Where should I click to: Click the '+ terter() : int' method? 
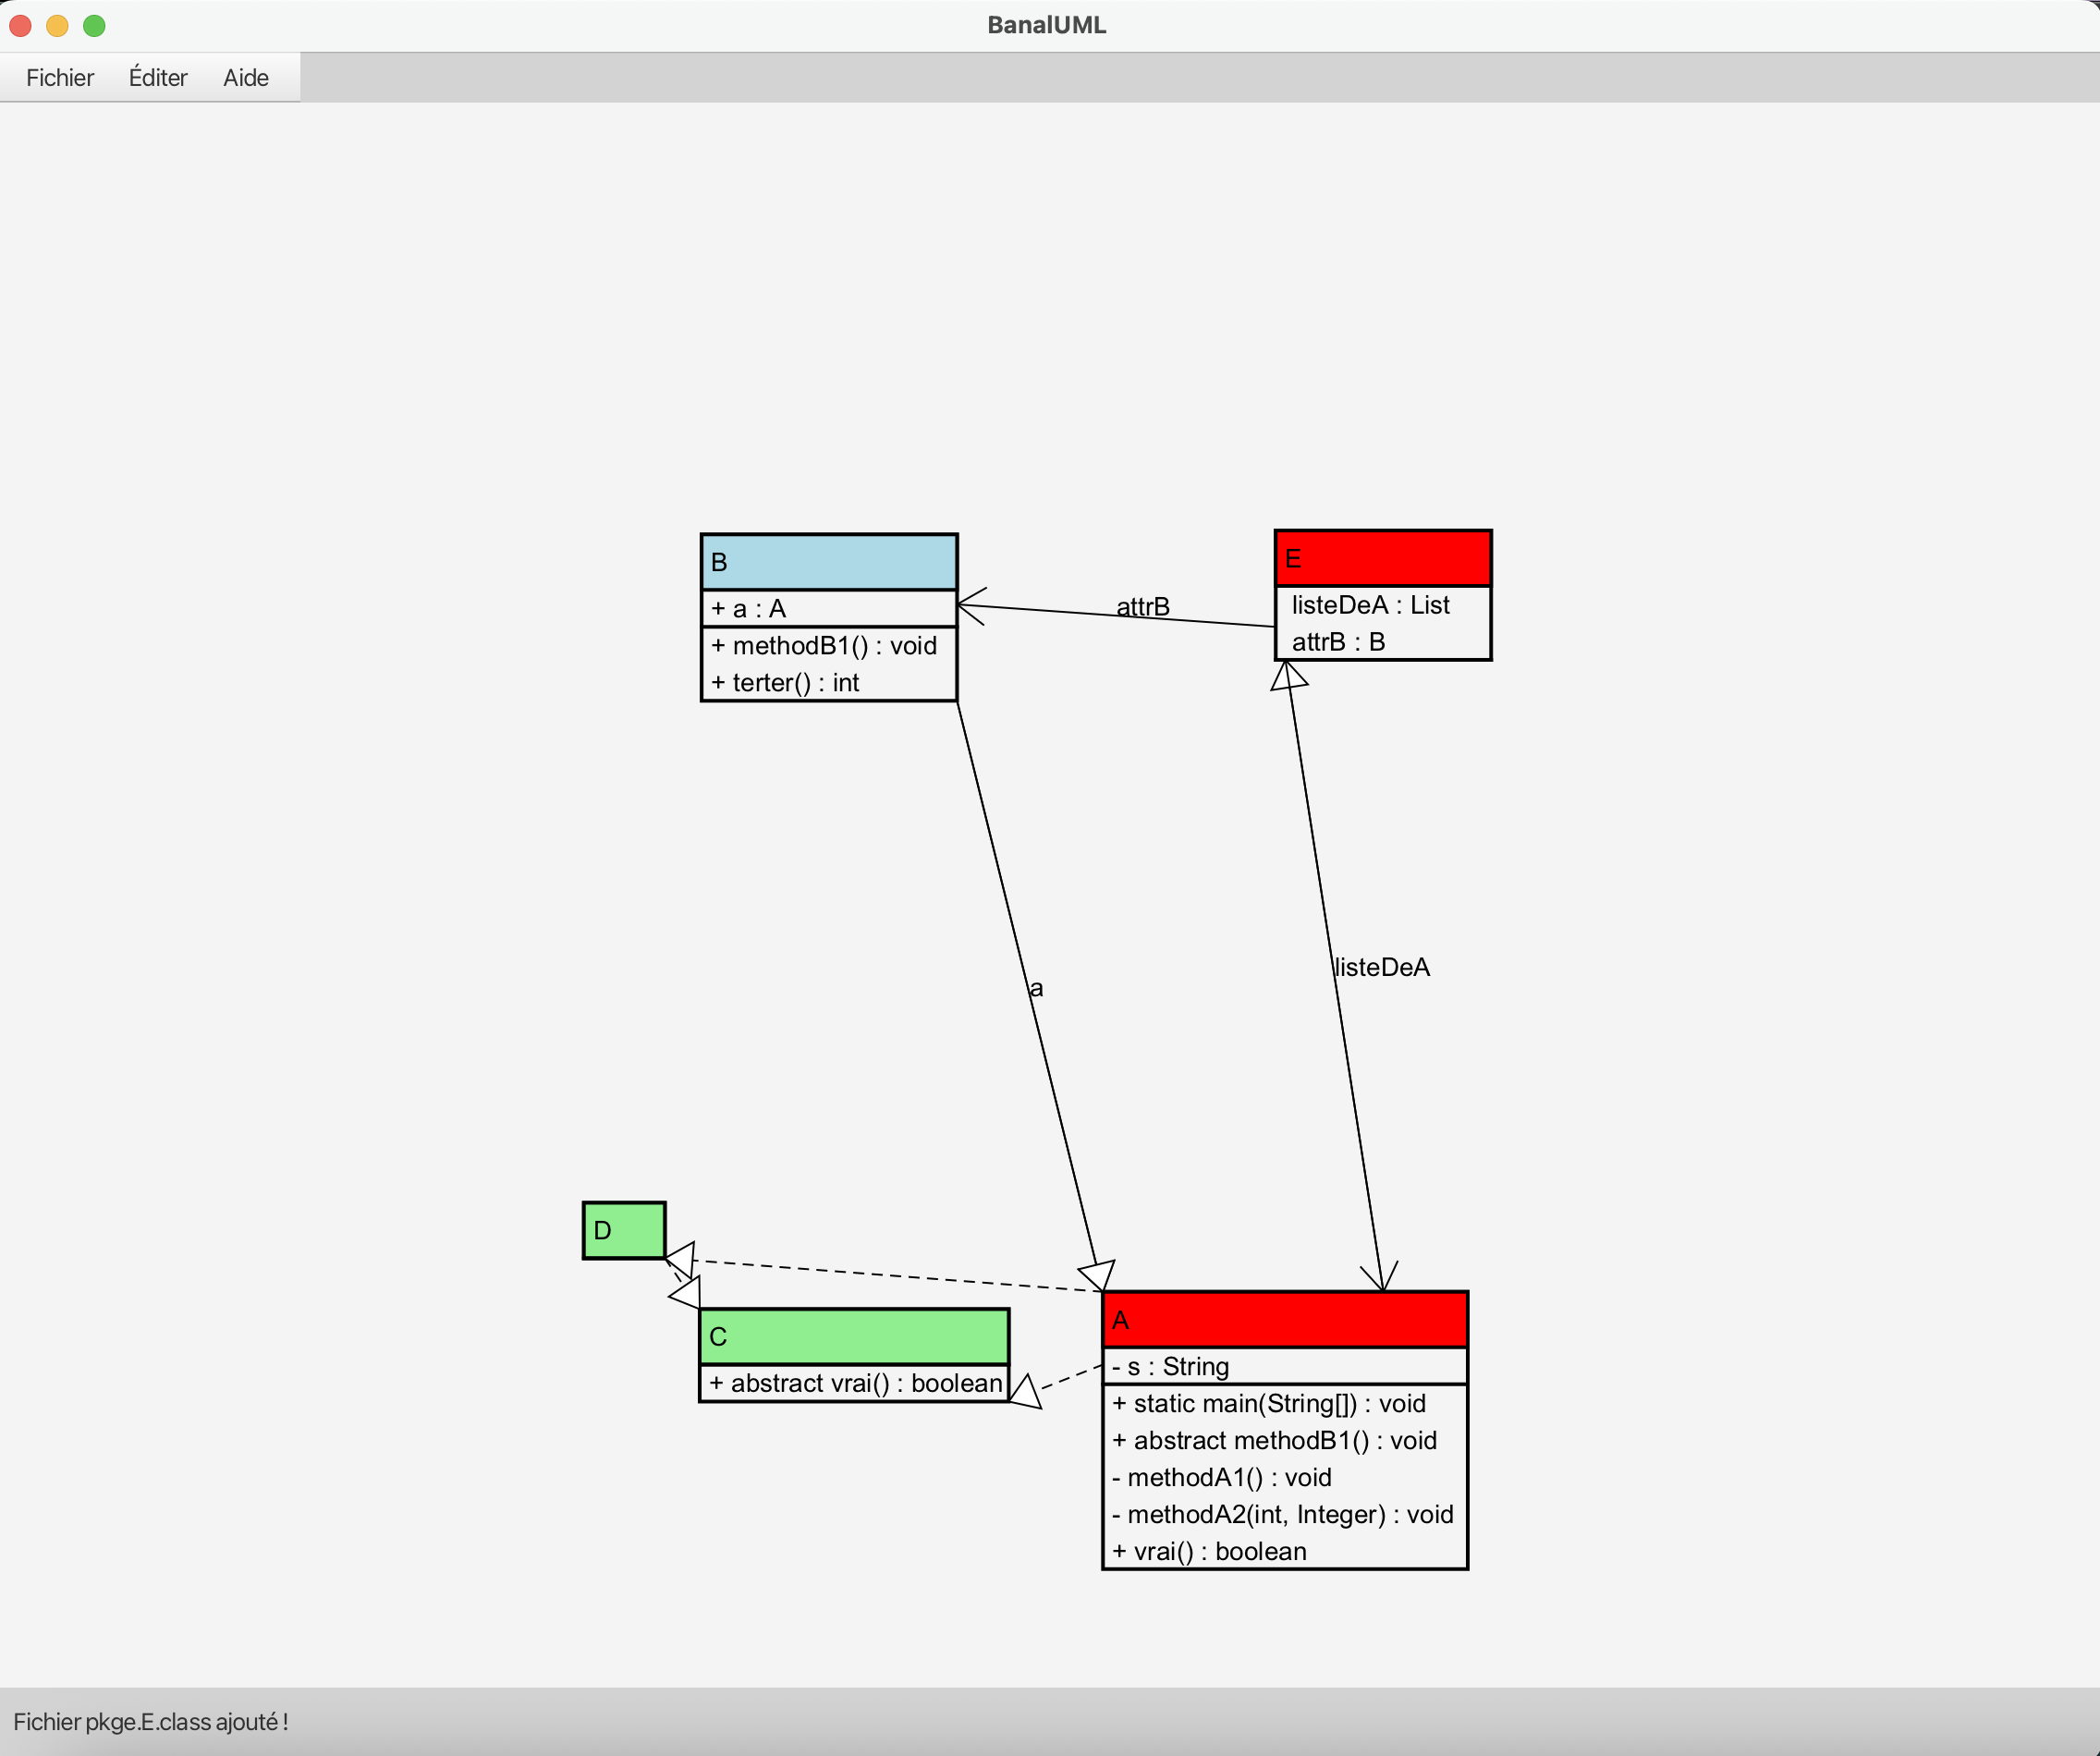coord(785,682)
